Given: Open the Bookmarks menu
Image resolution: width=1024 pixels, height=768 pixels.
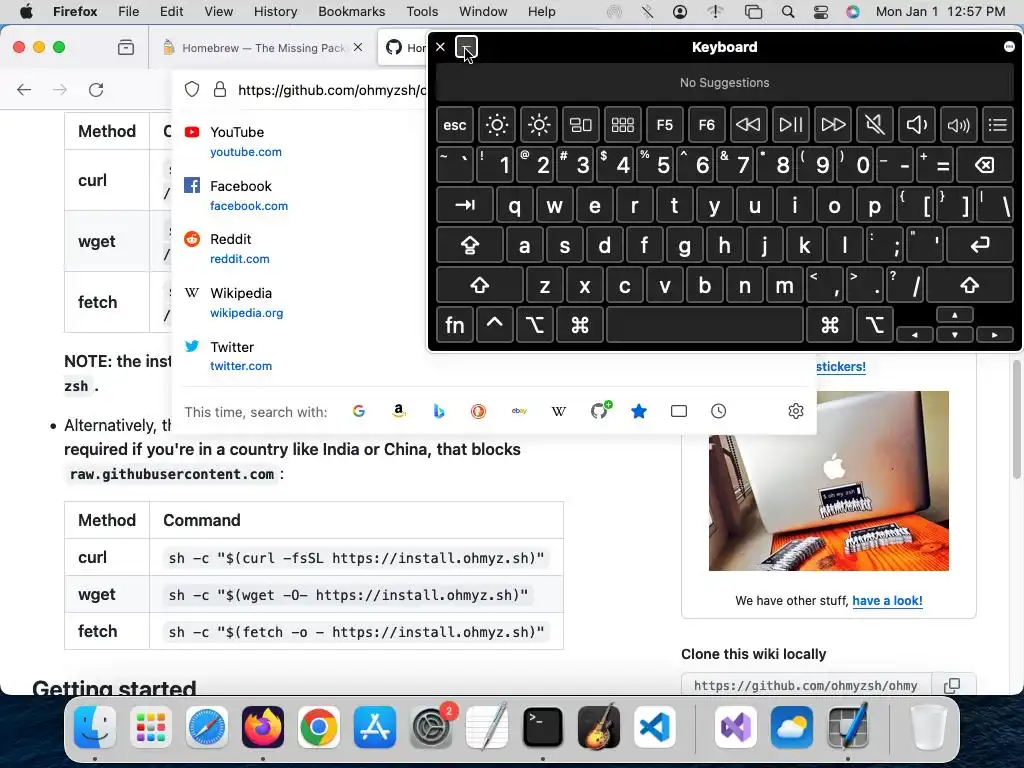Looking at the screenshot, I should (x=351, y=12).
